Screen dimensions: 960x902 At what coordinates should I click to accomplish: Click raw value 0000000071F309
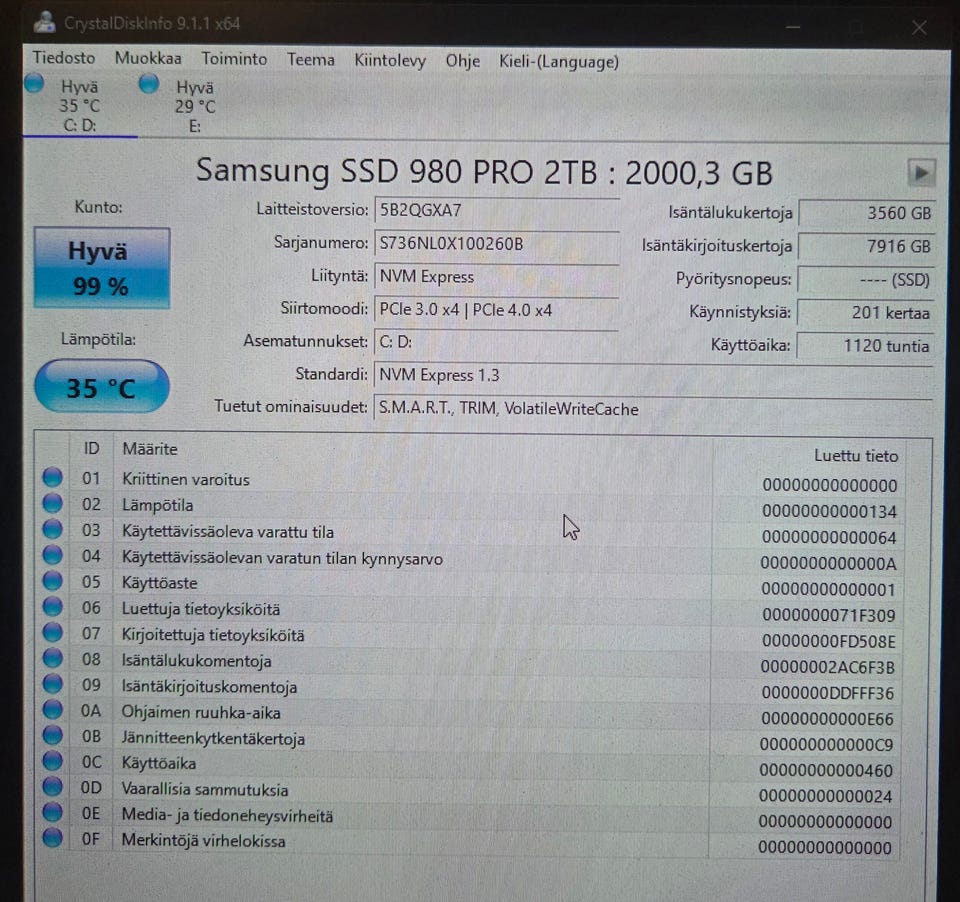click(x=829, y=615)
